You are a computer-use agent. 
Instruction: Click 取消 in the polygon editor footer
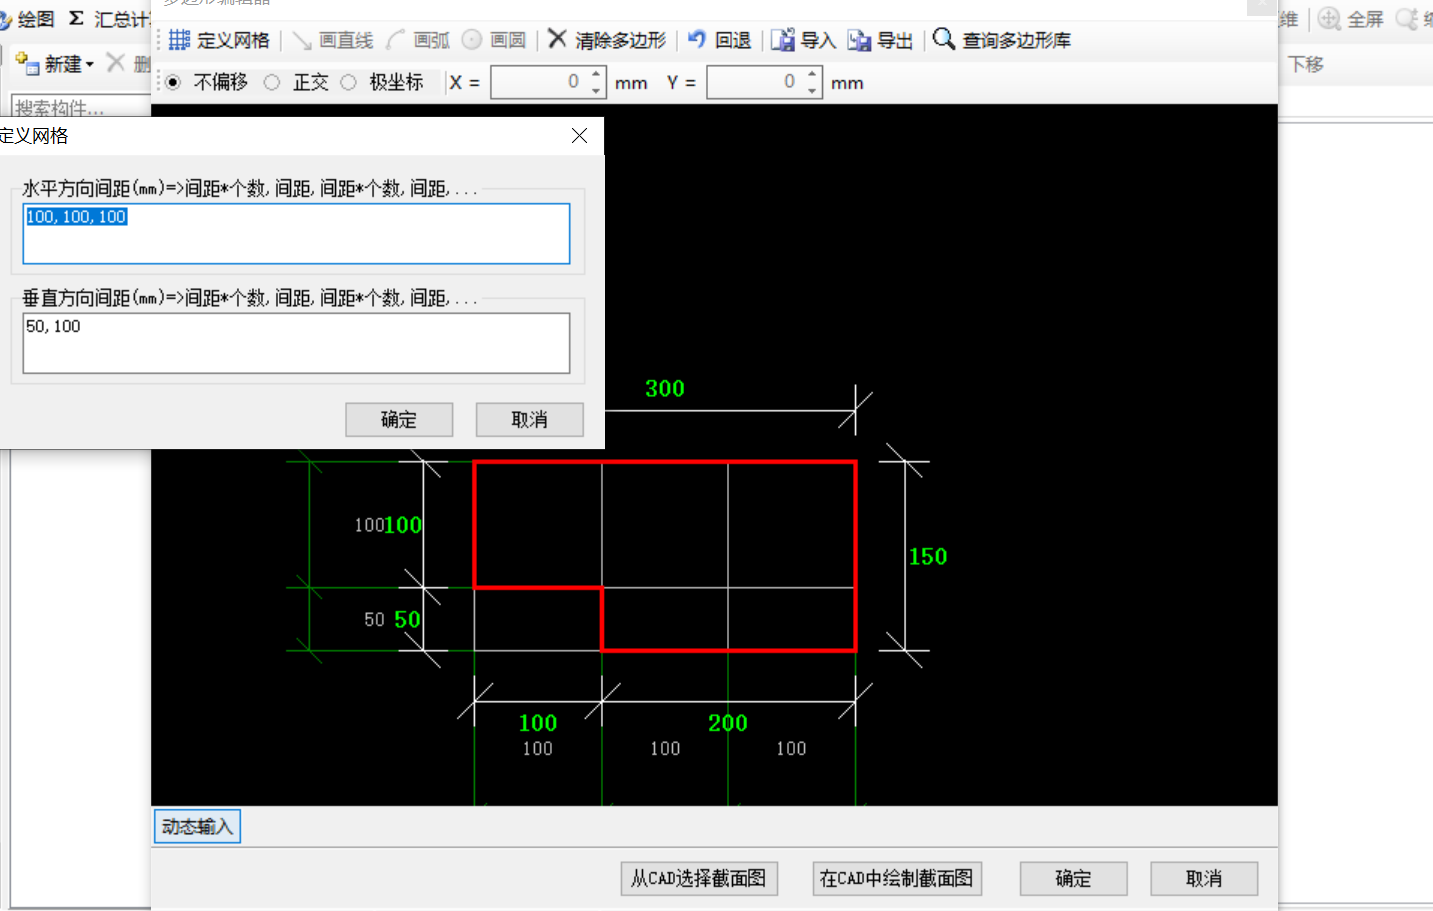[x=1204, y=878]
